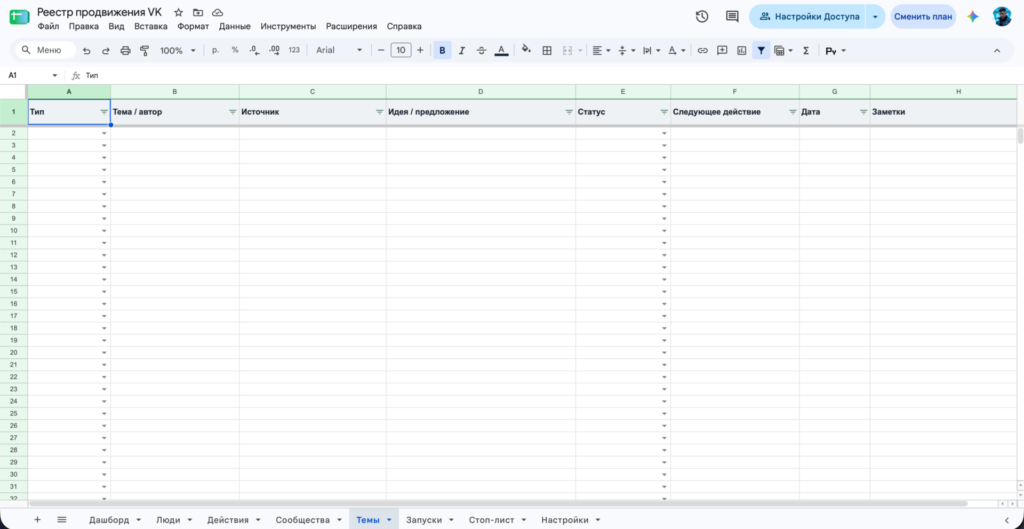Open the filter on the Статус column

click(664, 112)
